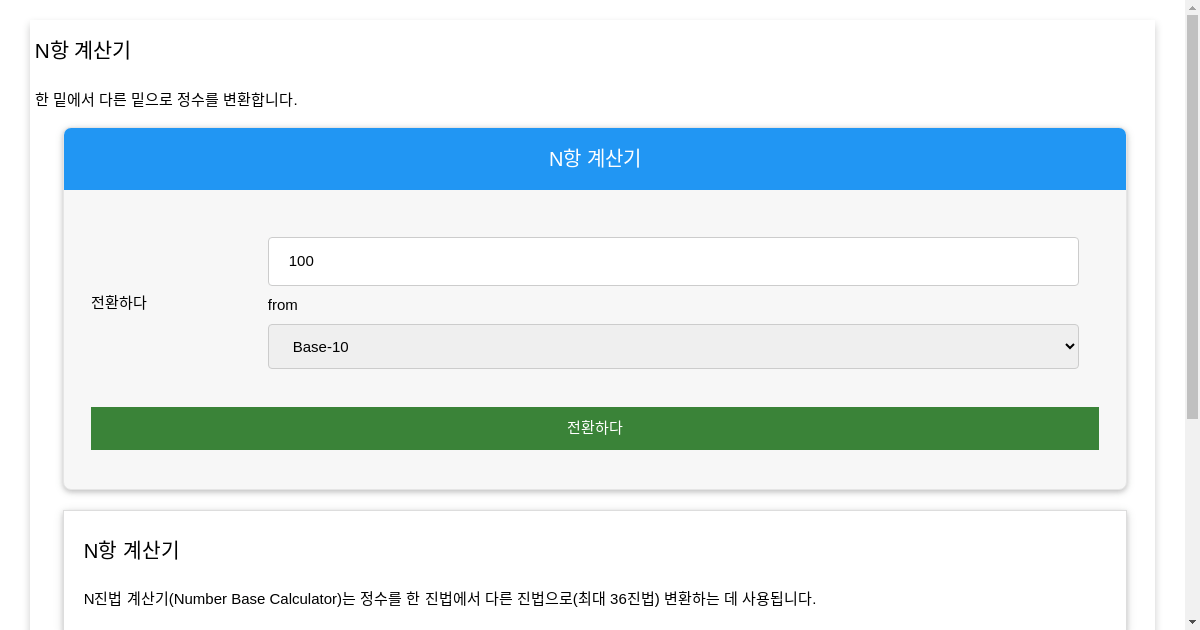Focus the number input containing 100
The image size is (1200, 630).
pyautogui.click(x=672, y=261)
